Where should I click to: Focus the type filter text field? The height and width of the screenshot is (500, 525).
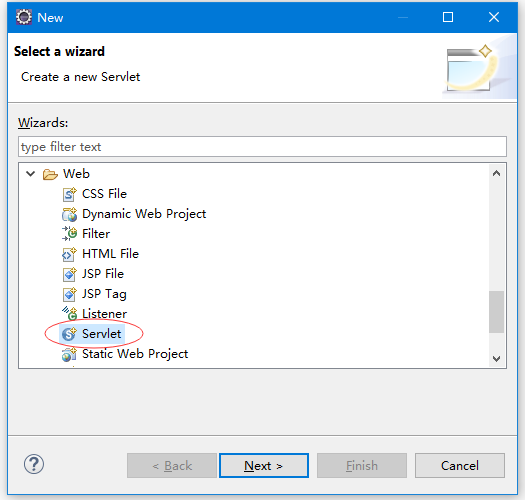point(262,146)
